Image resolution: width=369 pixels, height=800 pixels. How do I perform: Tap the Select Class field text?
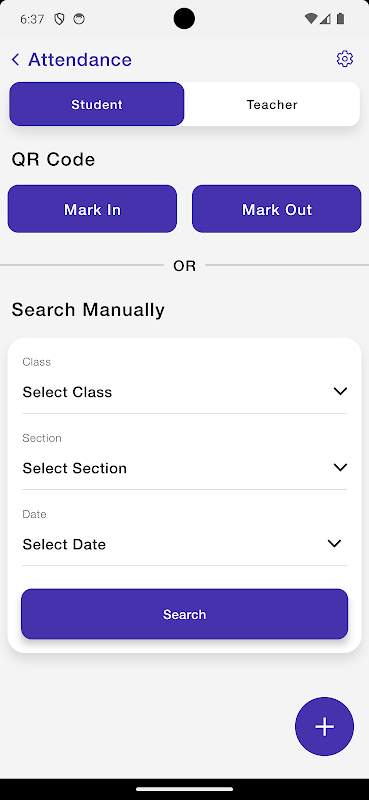67,392
